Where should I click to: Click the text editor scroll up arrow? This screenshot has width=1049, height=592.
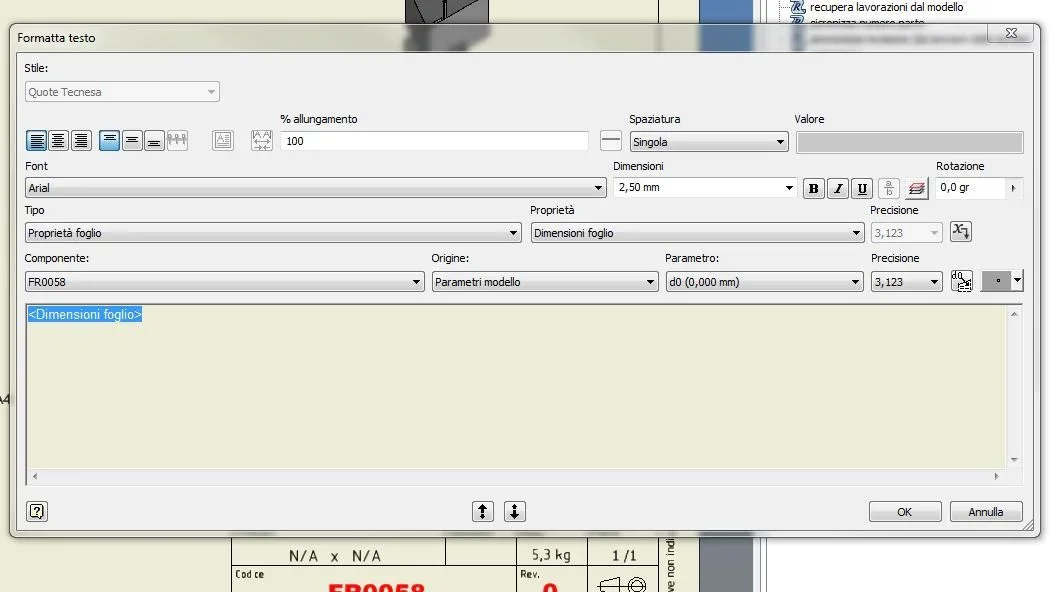pos(1014,314)
